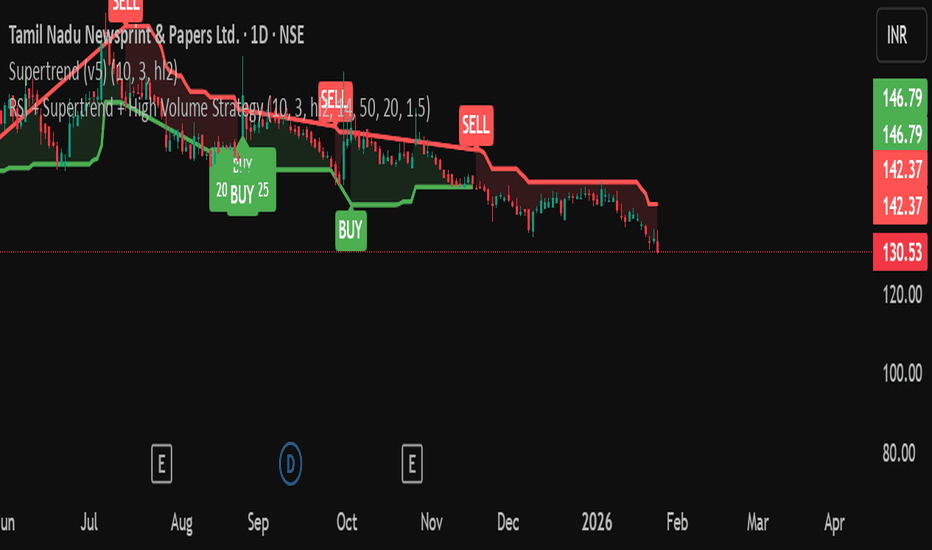The height and width of the screenshot is (550, 932).
Task: Click the green BUY label below October candles
Action: click(351, 230)
